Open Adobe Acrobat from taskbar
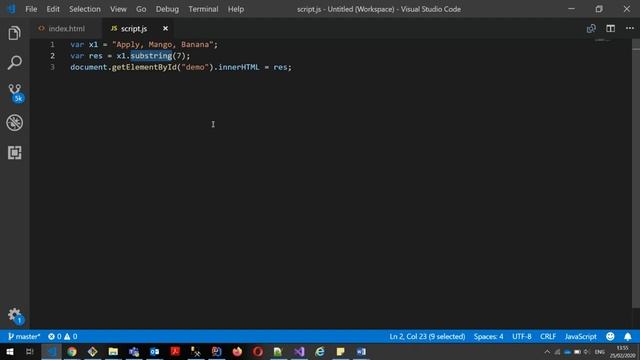 tap(175, 351)
